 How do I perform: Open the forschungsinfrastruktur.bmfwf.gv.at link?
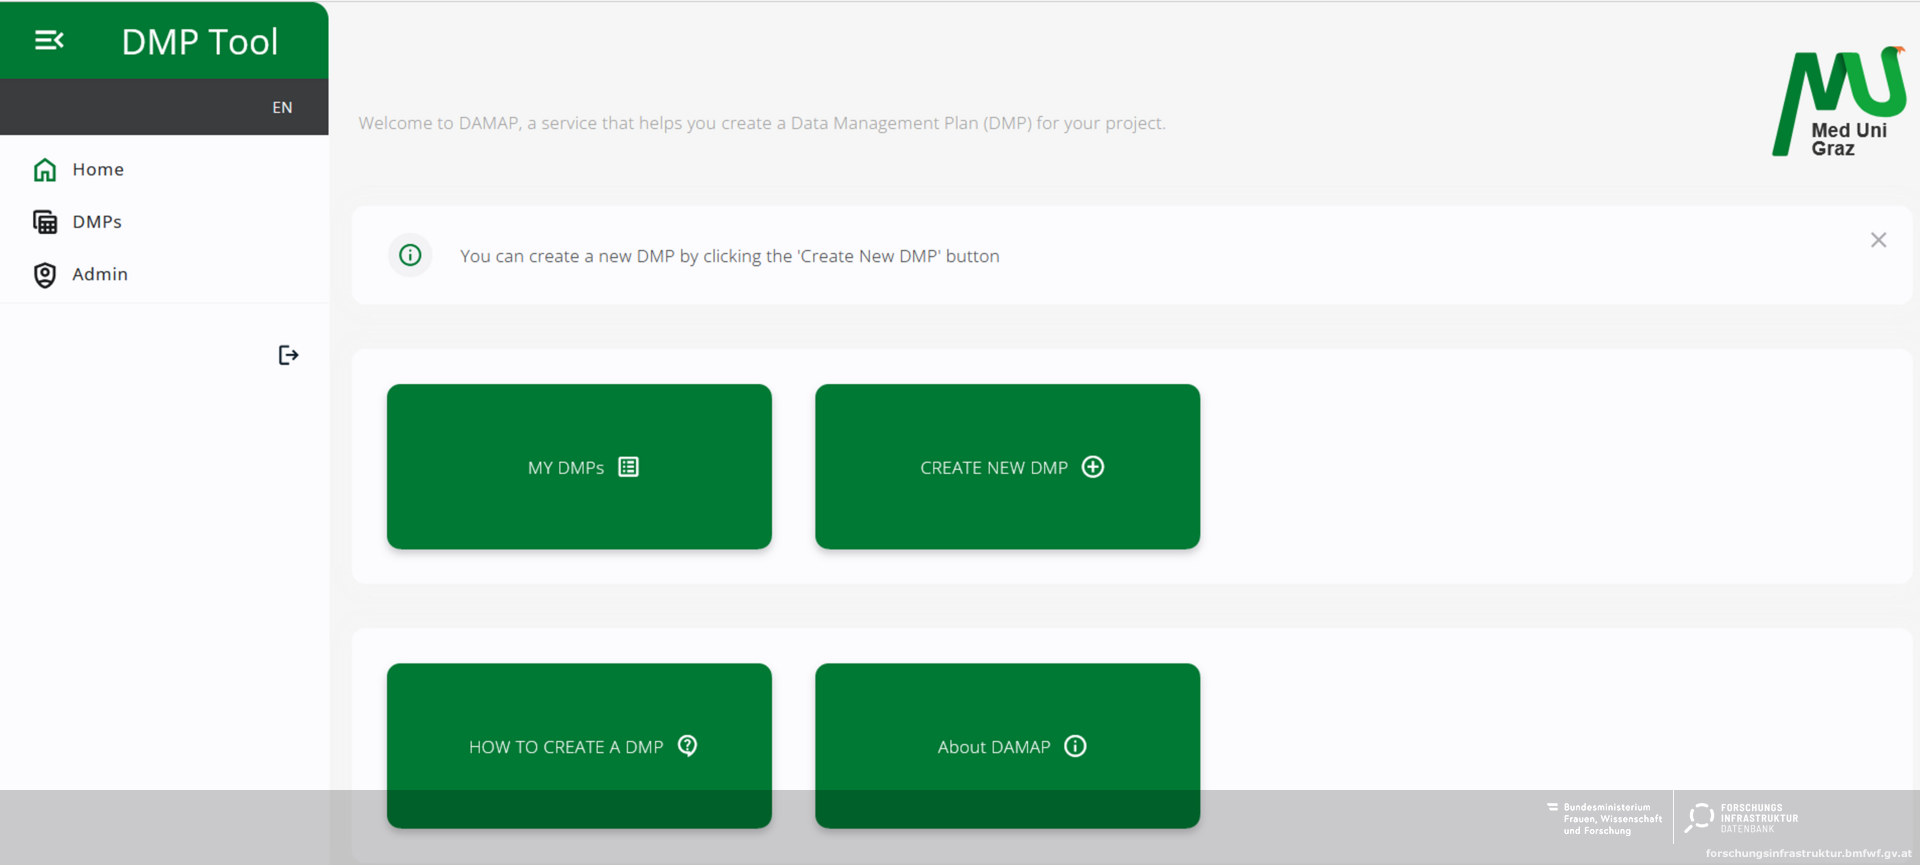[1808, 853]
